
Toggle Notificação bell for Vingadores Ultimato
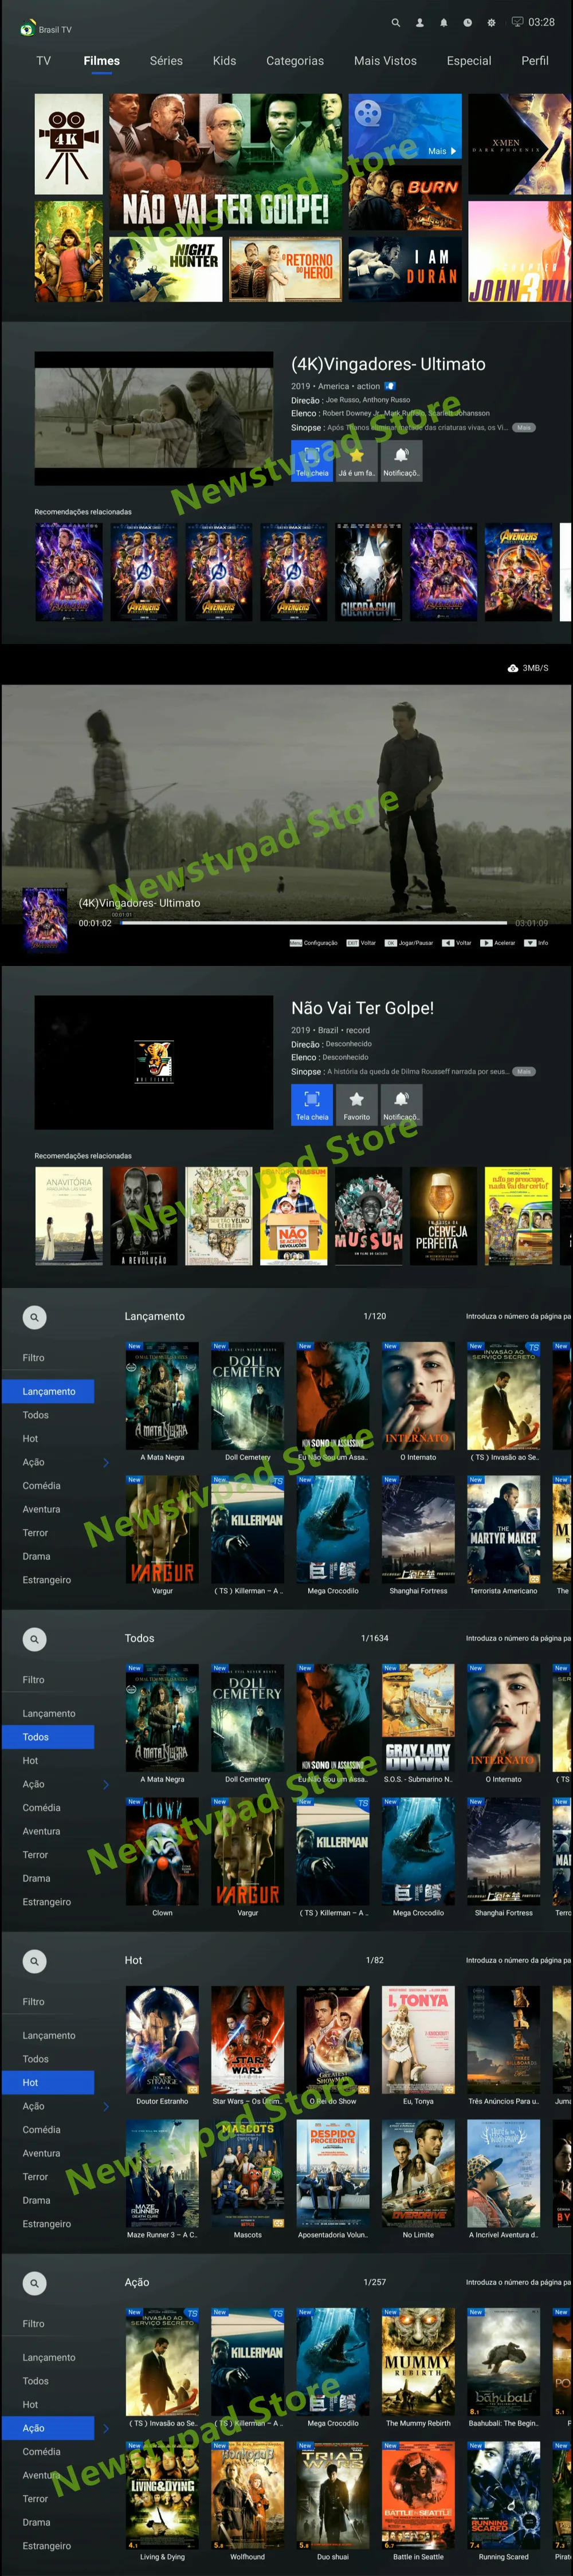click(x=401, y=461)
